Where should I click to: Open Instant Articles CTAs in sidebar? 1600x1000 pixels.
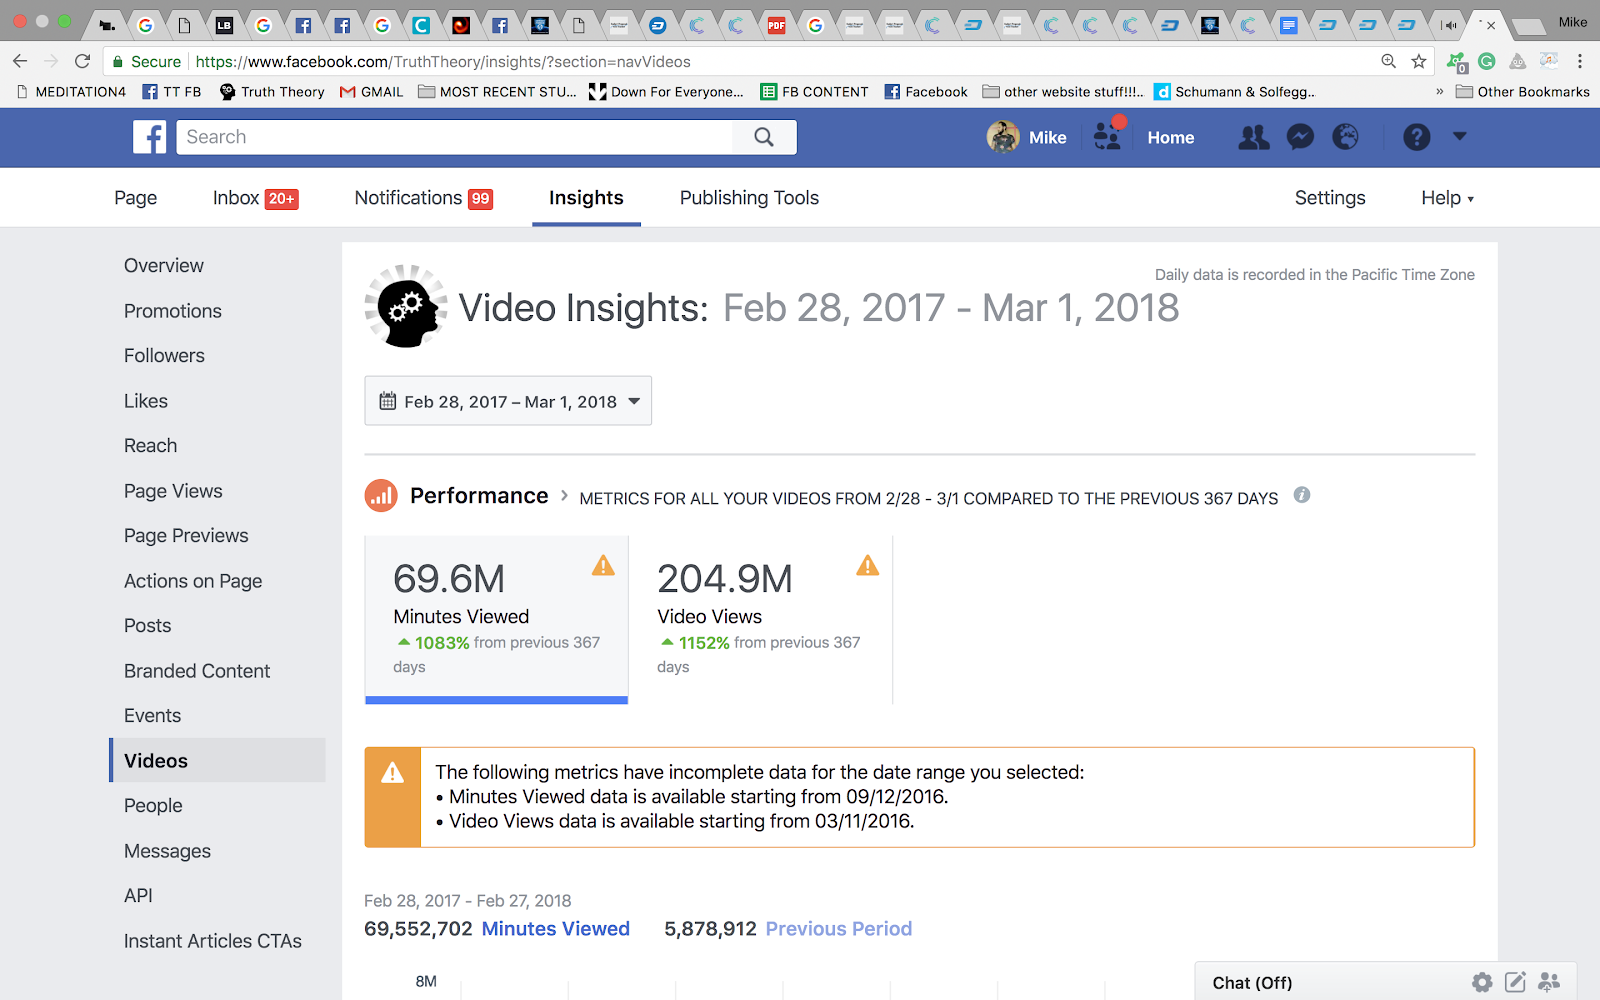[x=212, y=941]
